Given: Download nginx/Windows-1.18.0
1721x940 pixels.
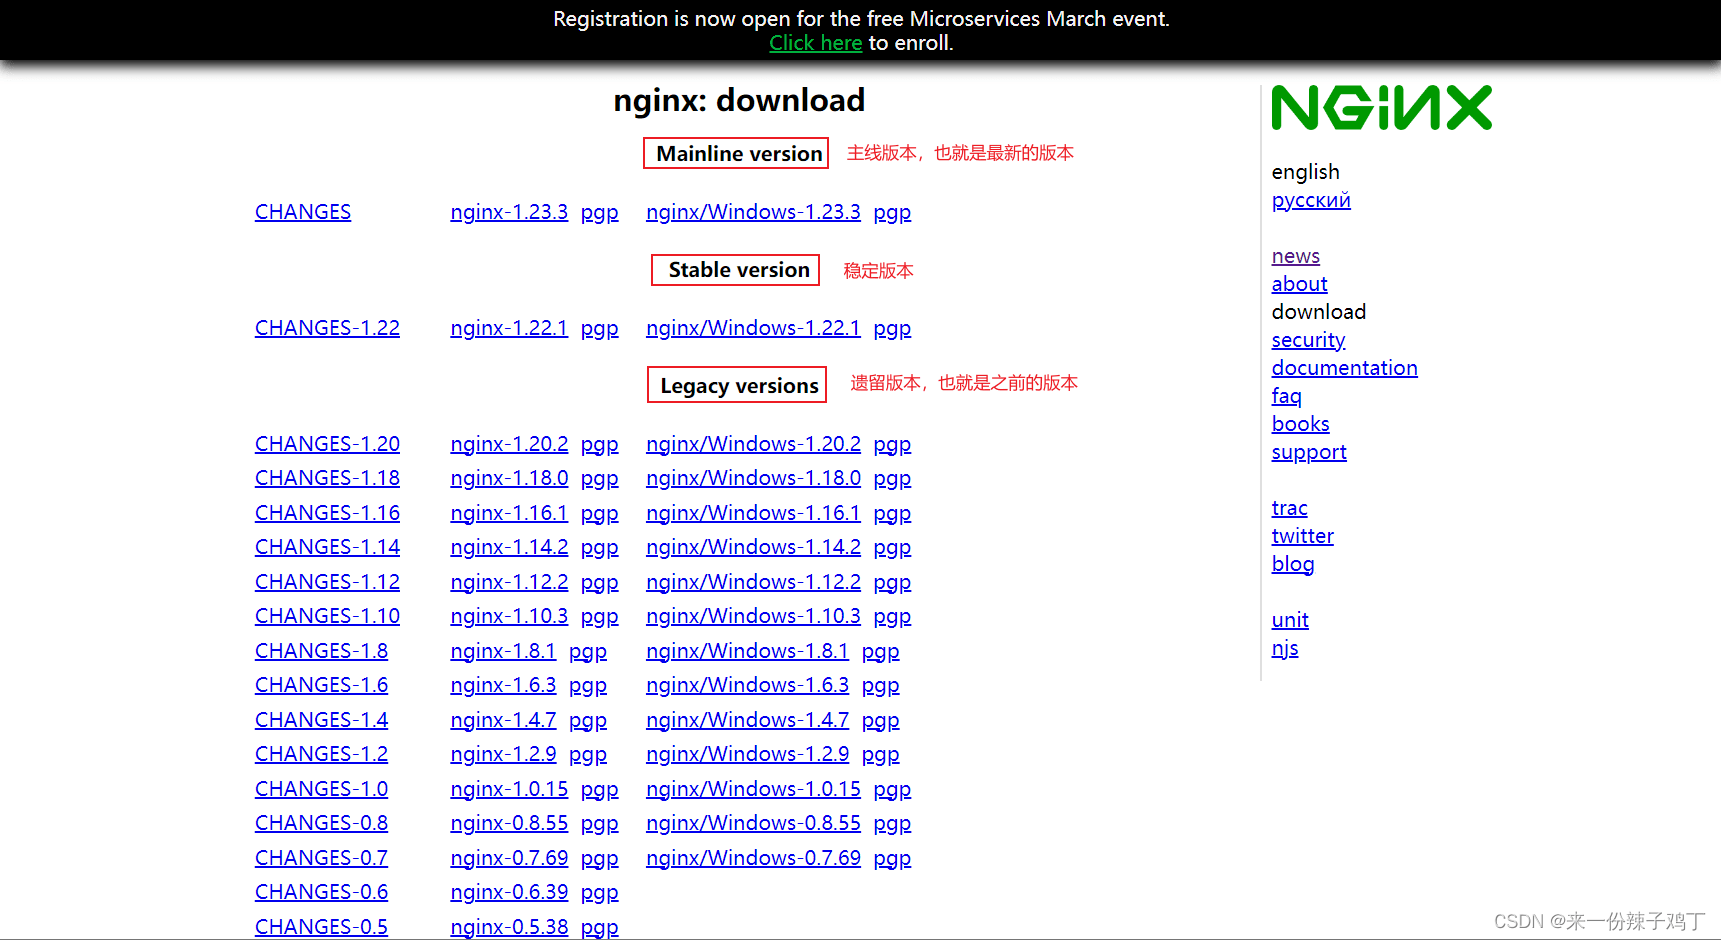Looking at the screenshot, I should 753,478.
